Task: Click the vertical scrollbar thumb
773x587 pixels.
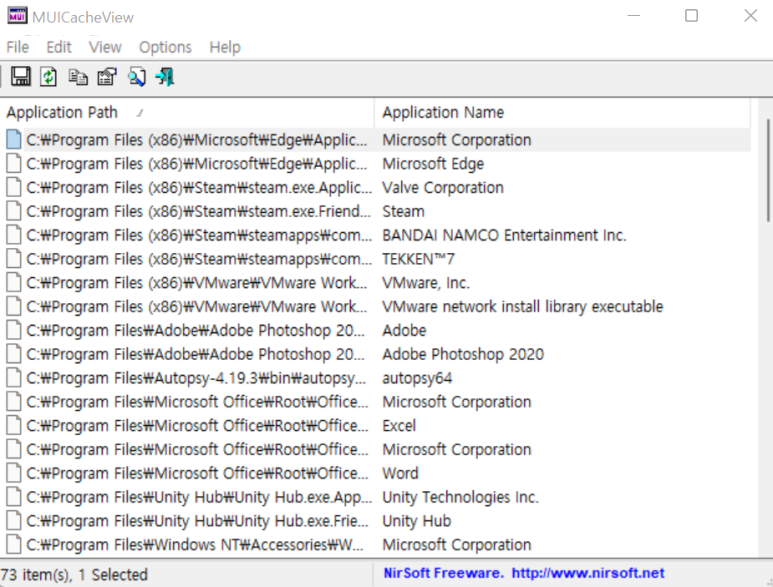Action: (x=768, y=170)
